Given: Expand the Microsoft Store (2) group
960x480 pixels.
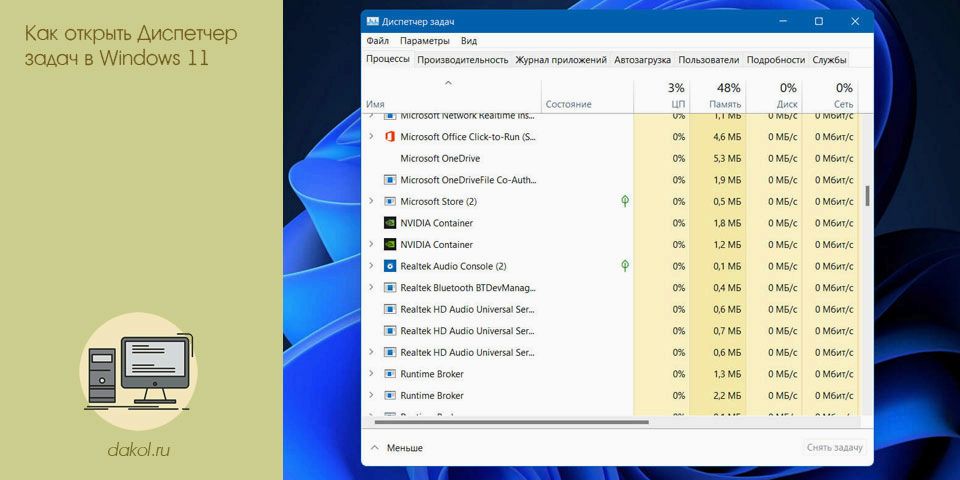Looking at the screenshot, I should click(371, 201).
